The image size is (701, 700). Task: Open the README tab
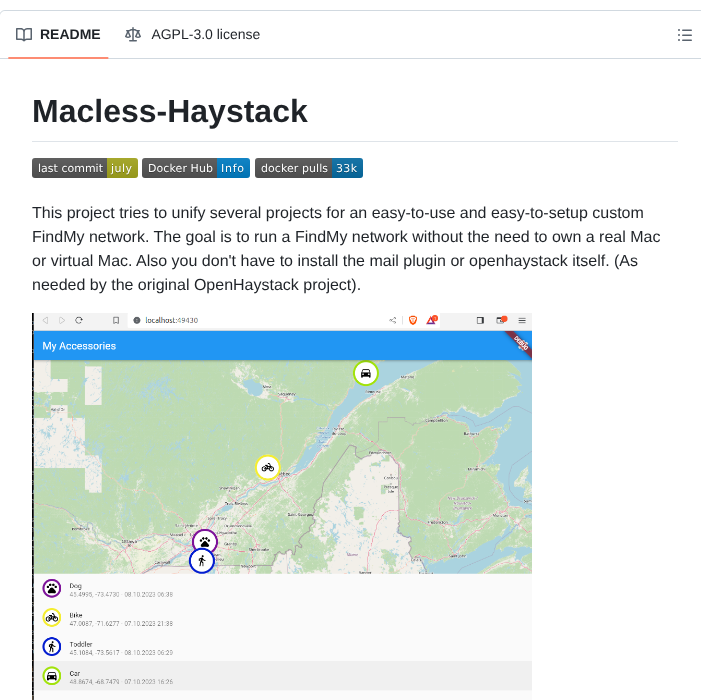click(x=58, y=34)
